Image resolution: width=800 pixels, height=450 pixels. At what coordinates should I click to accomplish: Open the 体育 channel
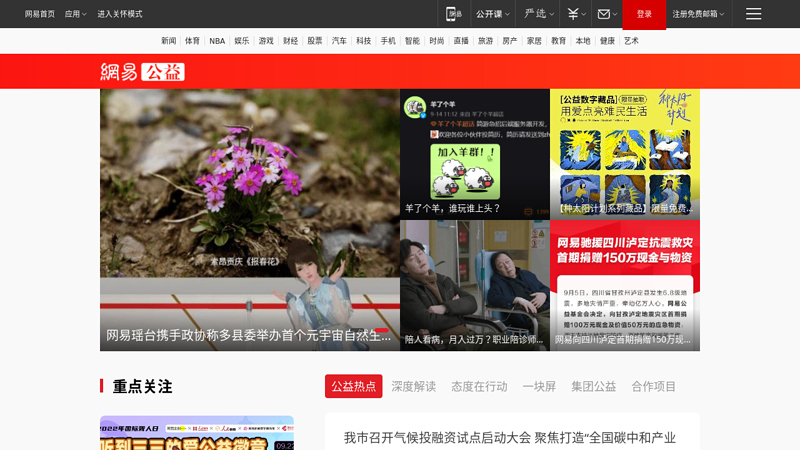tap(192, 41)
